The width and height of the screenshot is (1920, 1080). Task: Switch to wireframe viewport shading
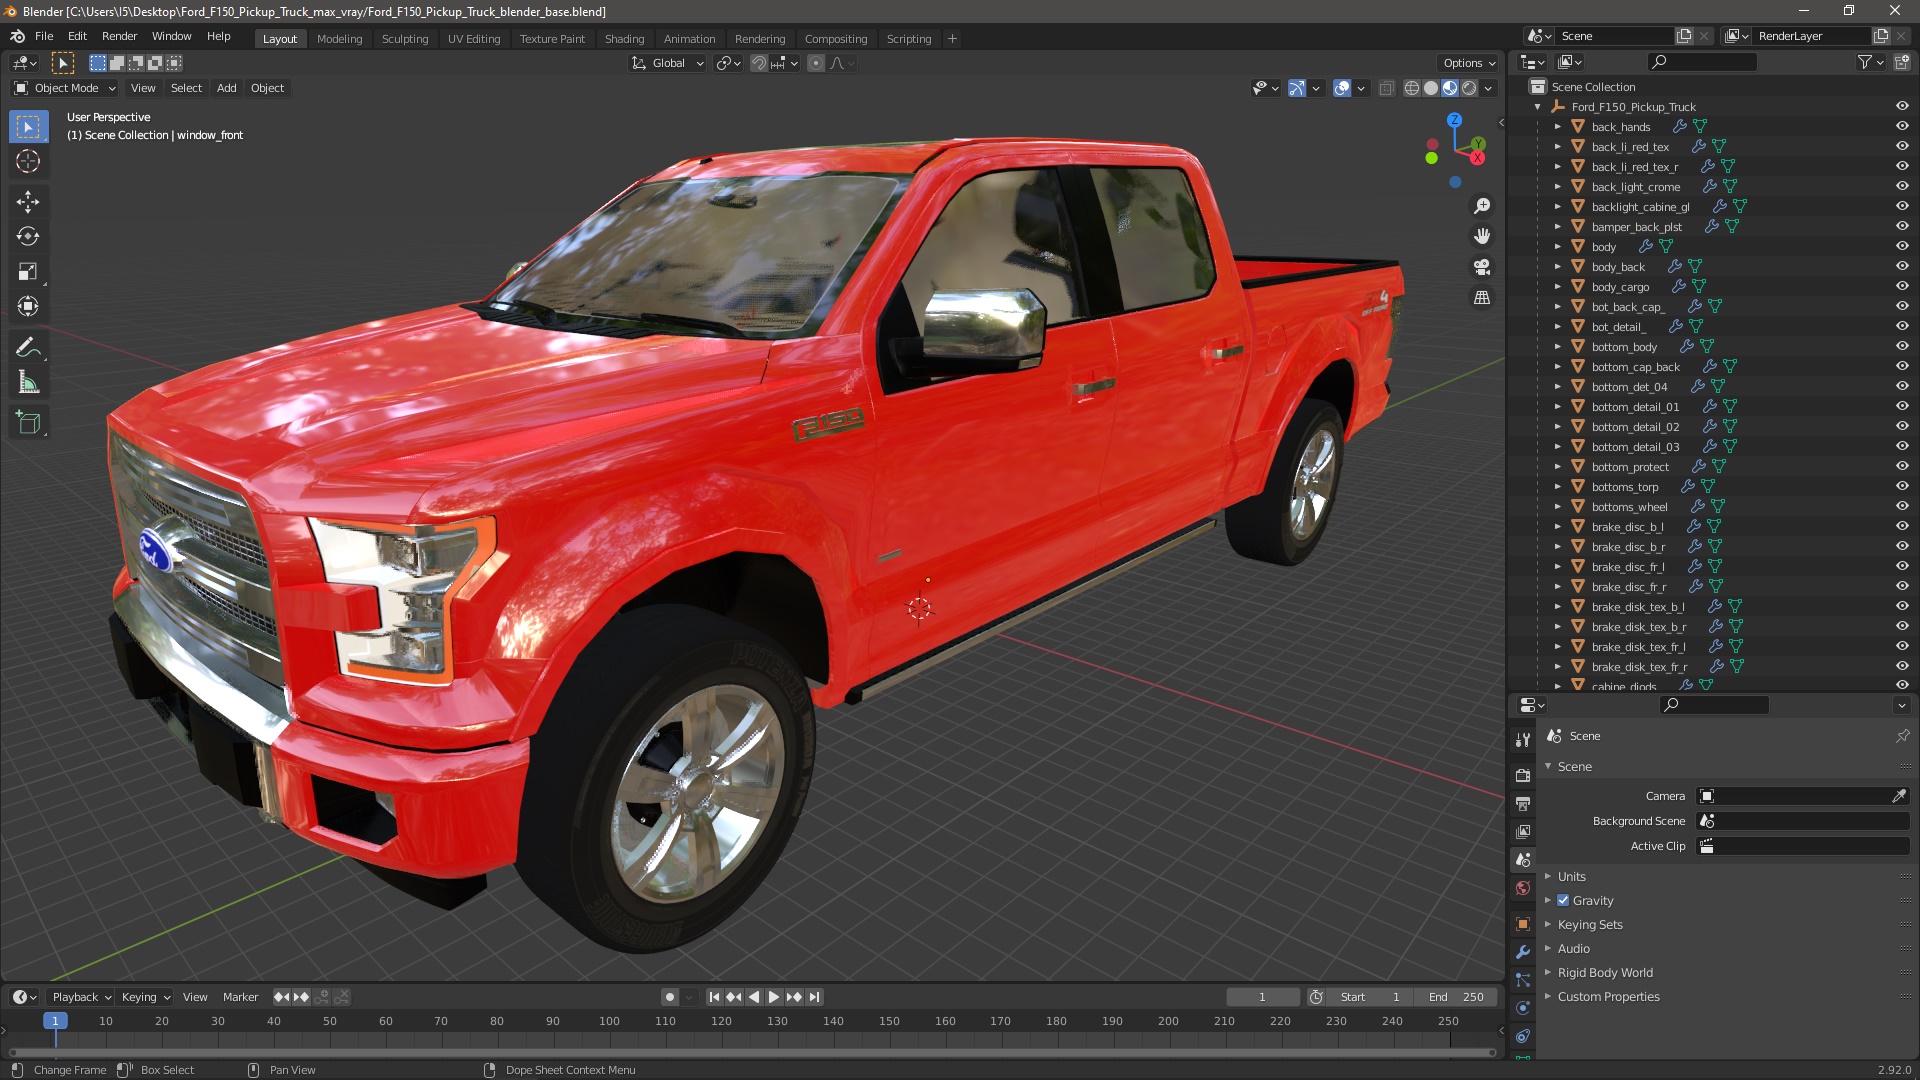tap(1412, 88)
